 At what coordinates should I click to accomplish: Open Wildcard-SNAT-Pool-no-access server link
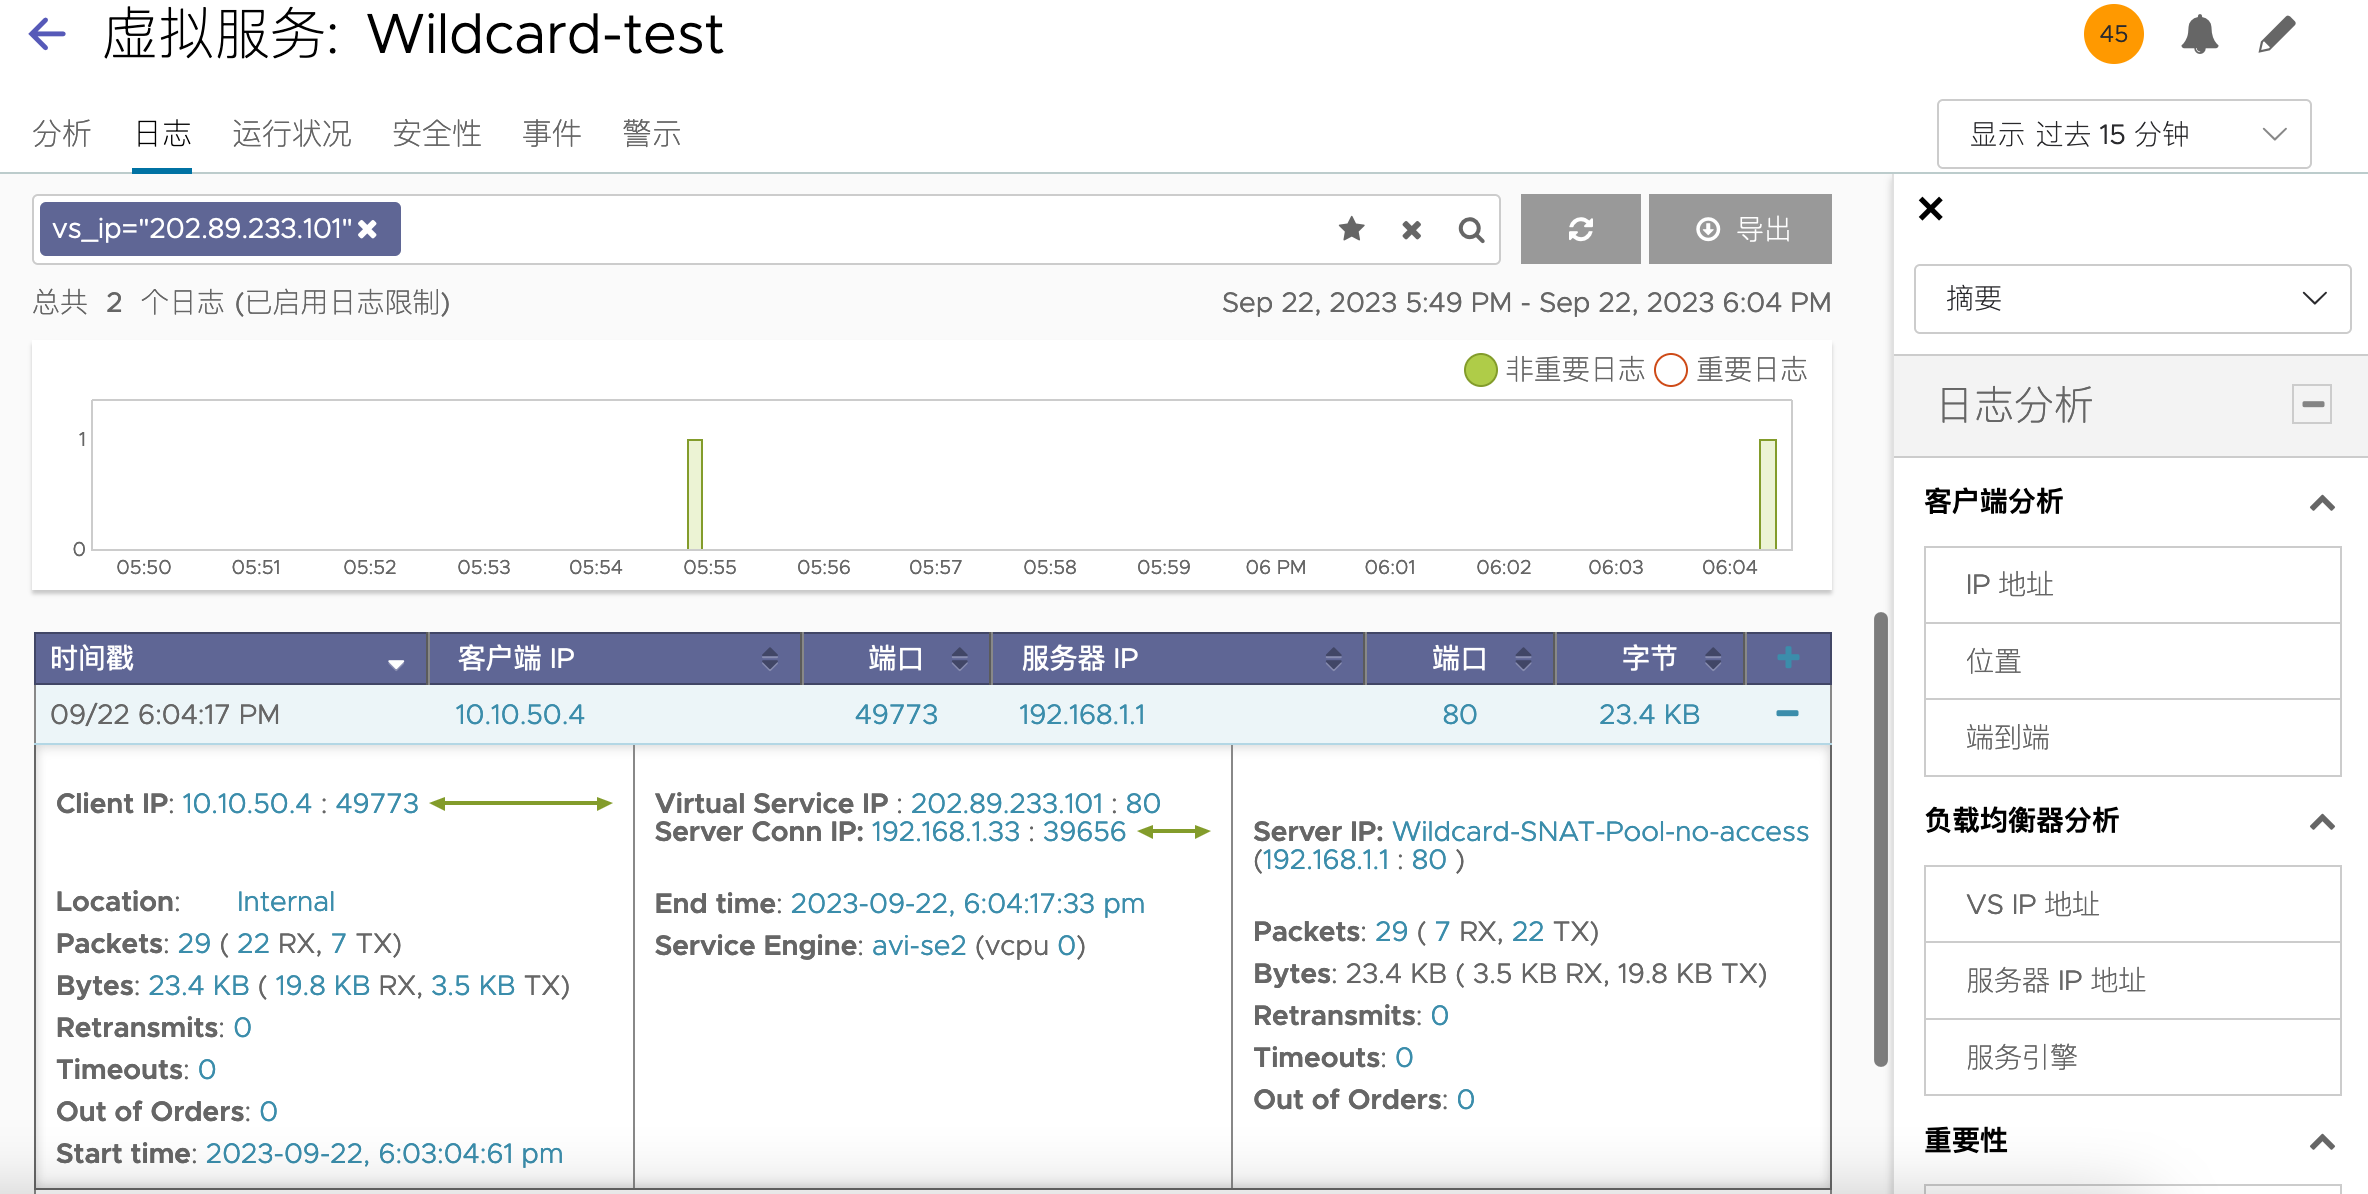(x=1600, y=831)
